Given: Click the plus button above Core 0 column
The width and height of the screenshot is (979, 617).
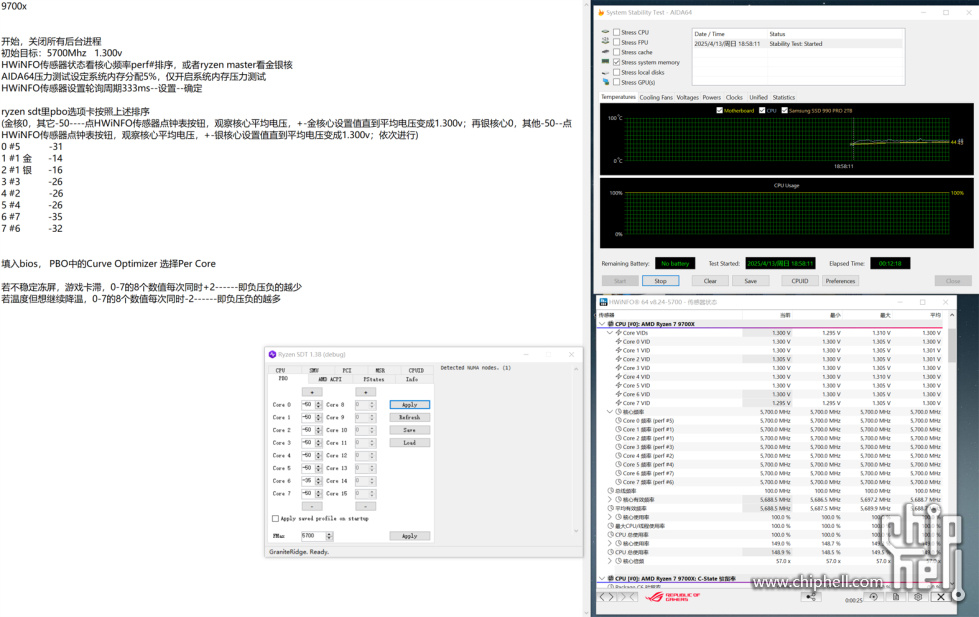Looking at the screenshot, I should pyautogui.click(x=312, y=392).
